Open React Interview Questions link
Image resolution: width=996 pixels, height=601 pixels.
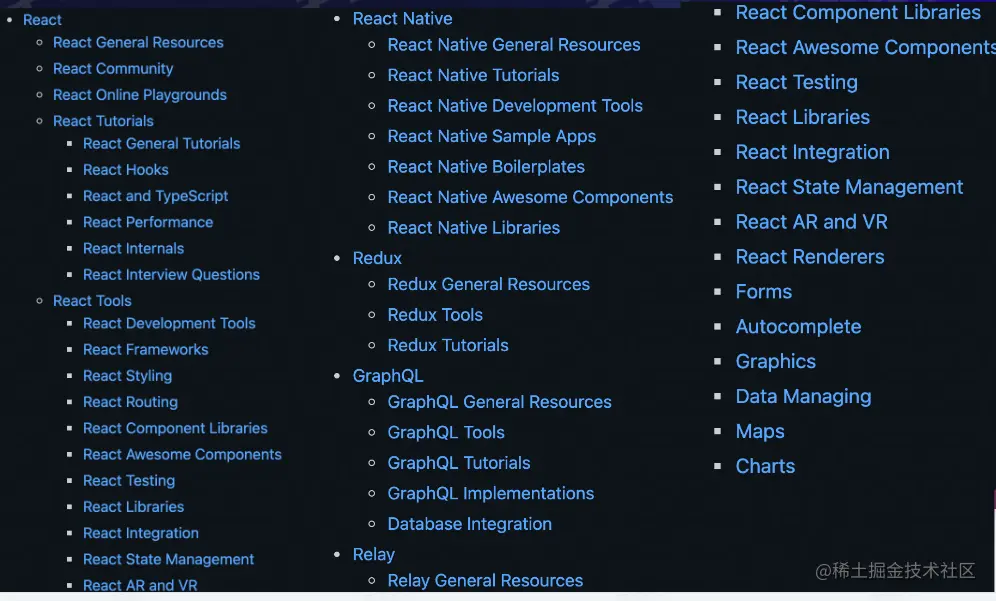coord(172,274)
